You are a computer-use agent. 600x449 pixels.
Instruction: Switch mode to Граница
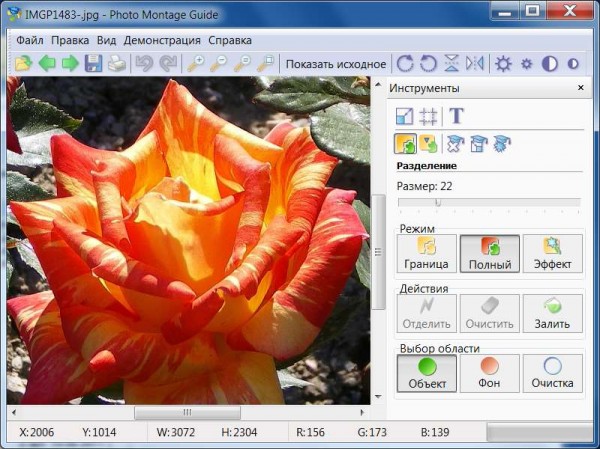(426, 254)
